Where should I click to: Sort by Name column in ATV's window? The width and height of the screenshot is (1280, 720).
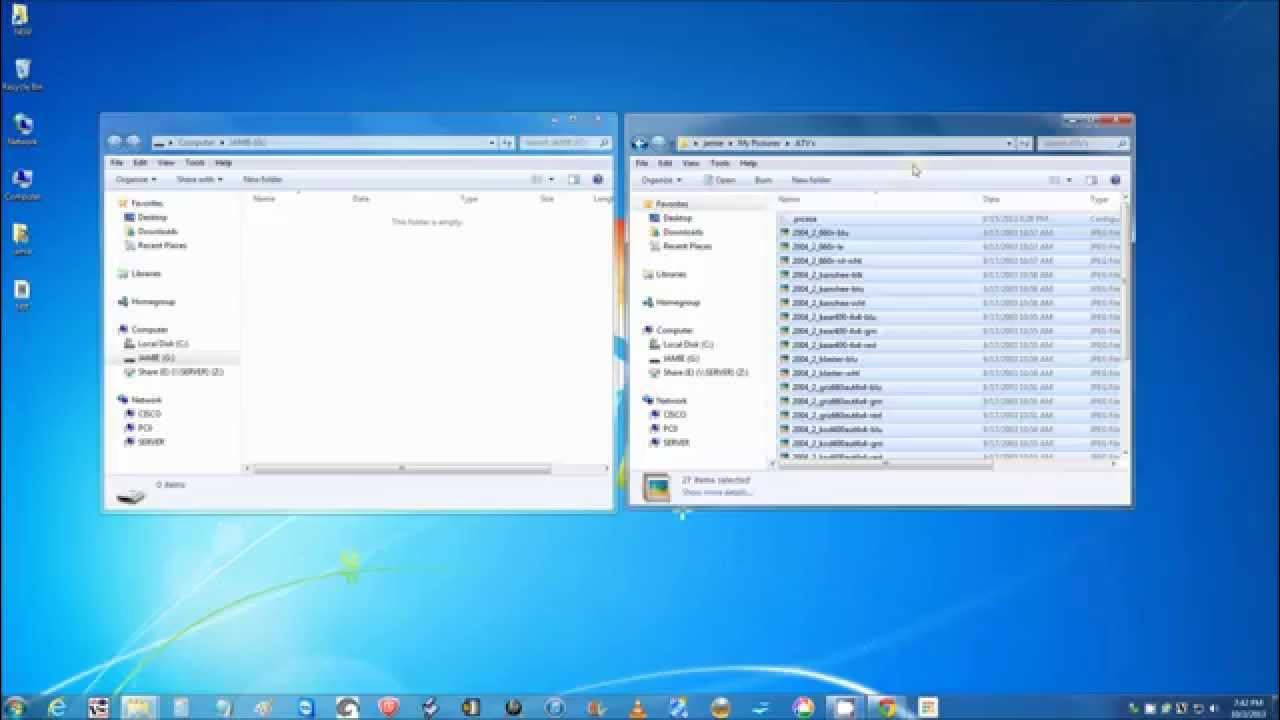(x=789, y=199)
